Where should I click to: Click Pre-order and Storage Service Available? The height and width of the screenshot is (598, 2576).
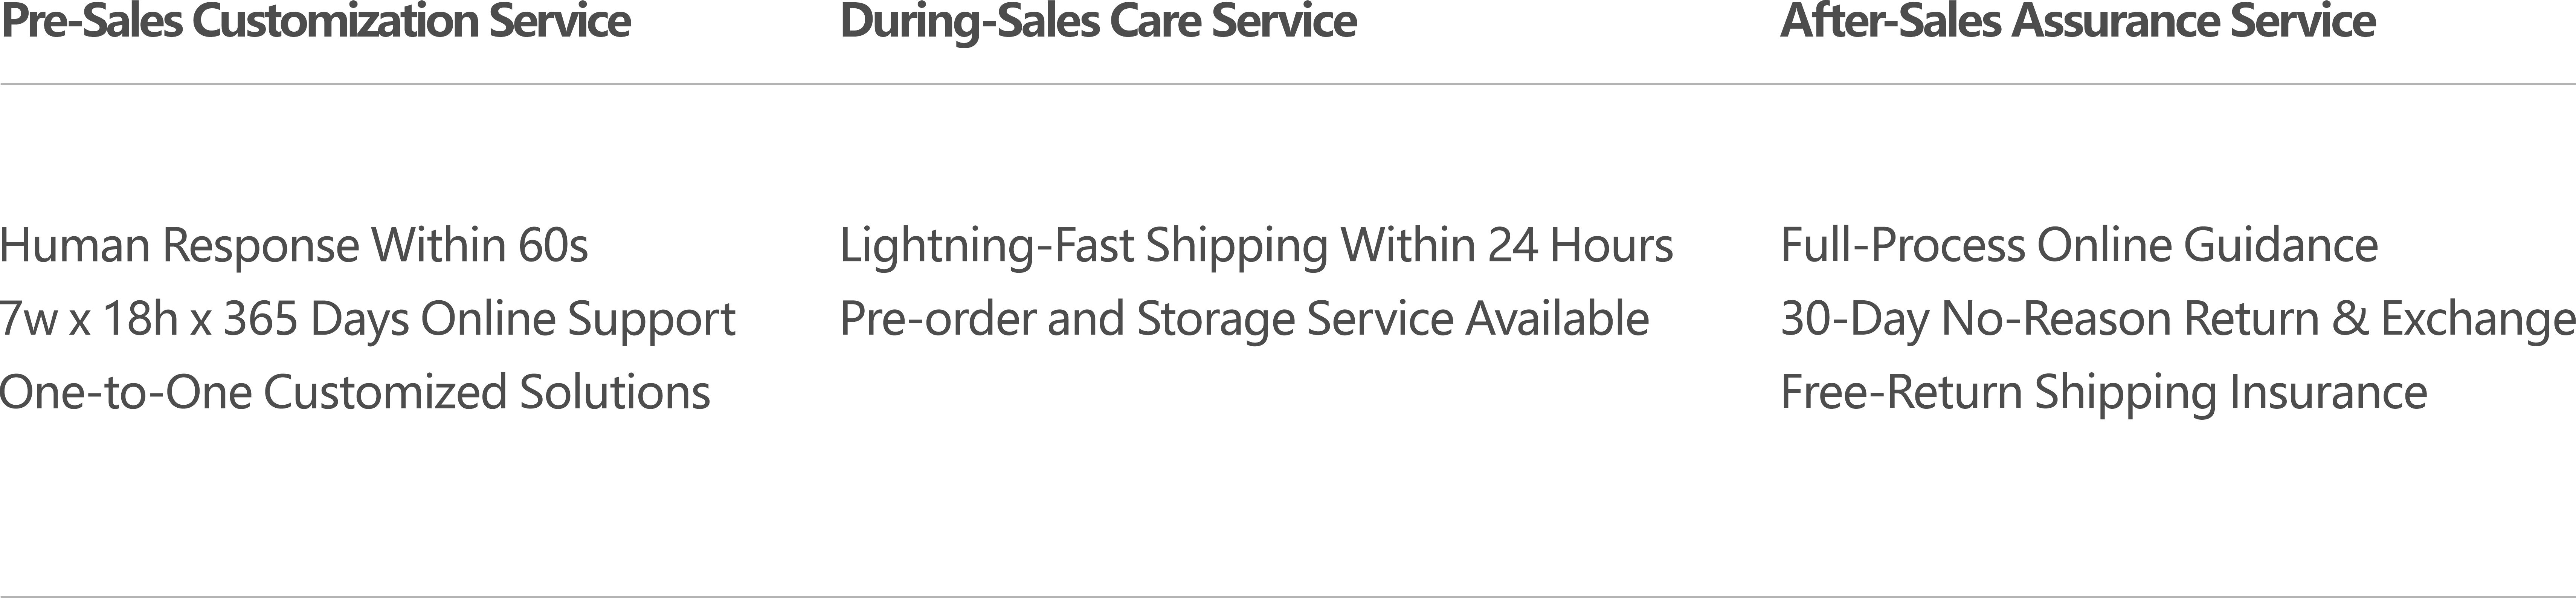[1244, 319]
